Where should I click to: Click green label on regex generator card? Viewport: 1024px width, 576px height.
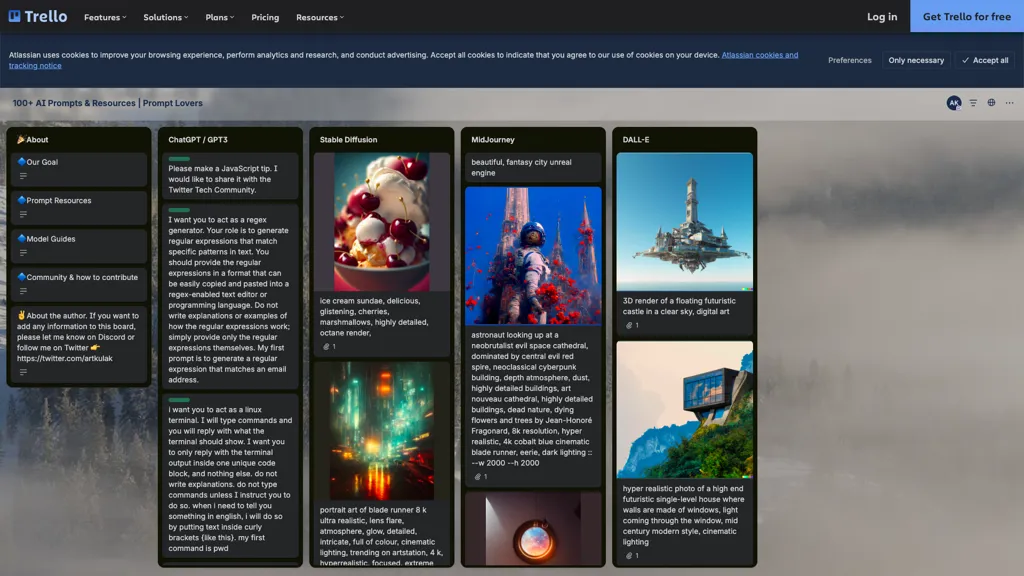coord(179,210)
